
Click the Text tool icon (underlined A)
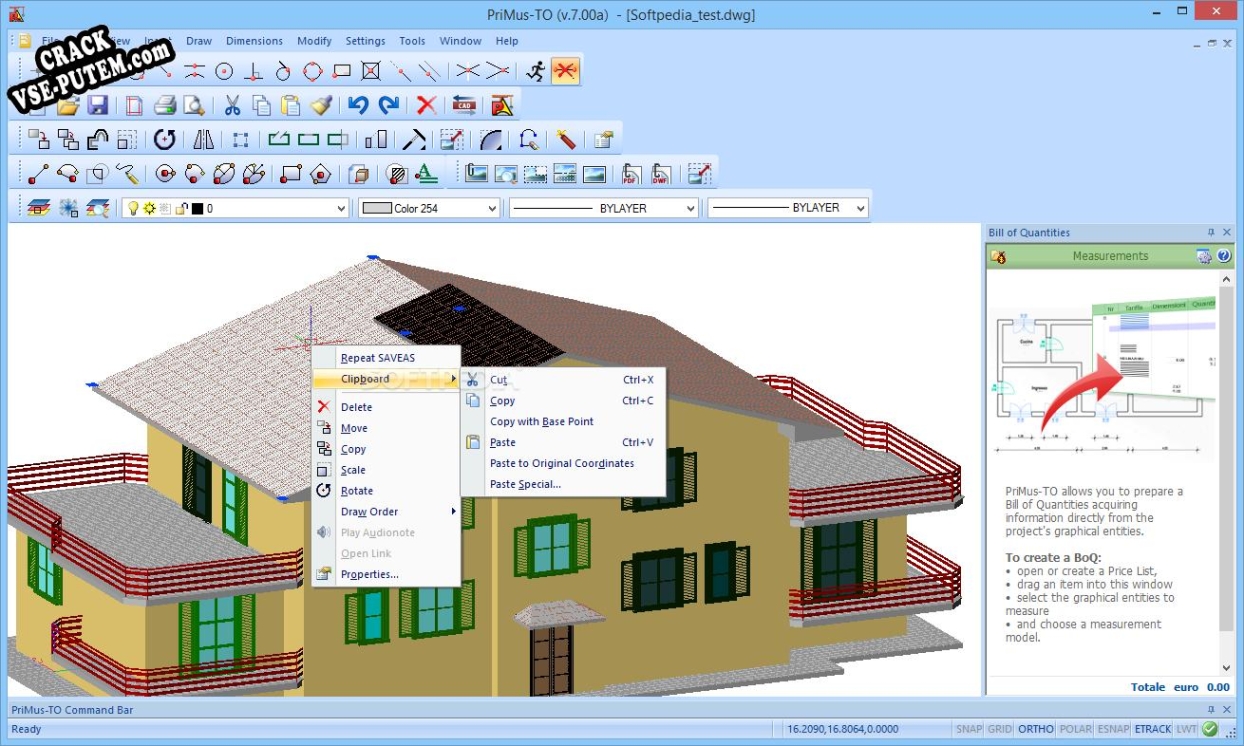427,173
